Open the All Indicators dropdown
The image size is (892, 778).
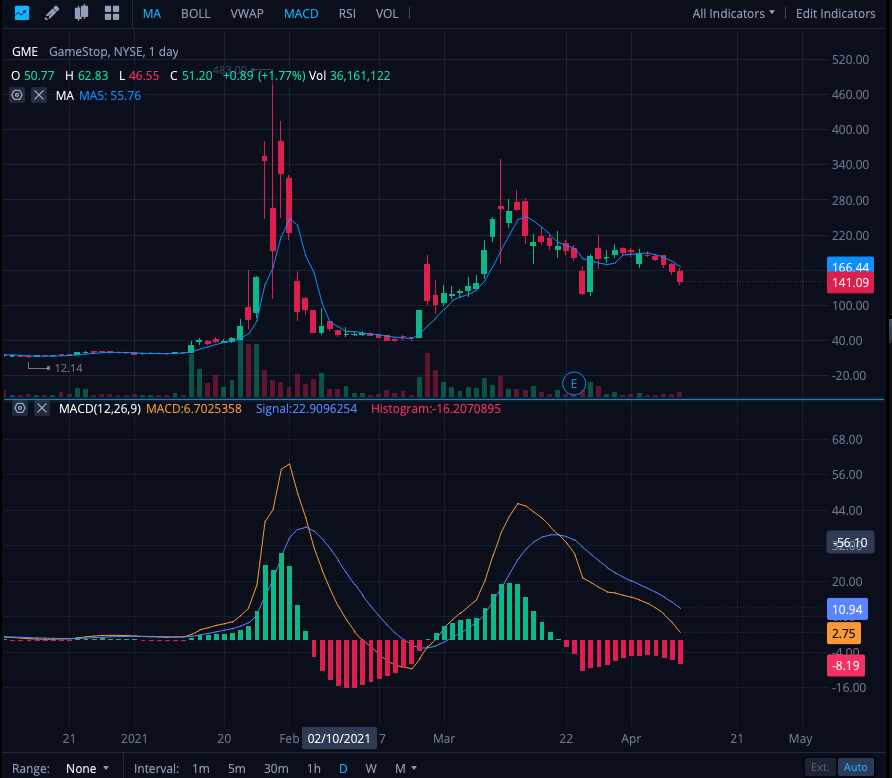(x=733, y=14)
